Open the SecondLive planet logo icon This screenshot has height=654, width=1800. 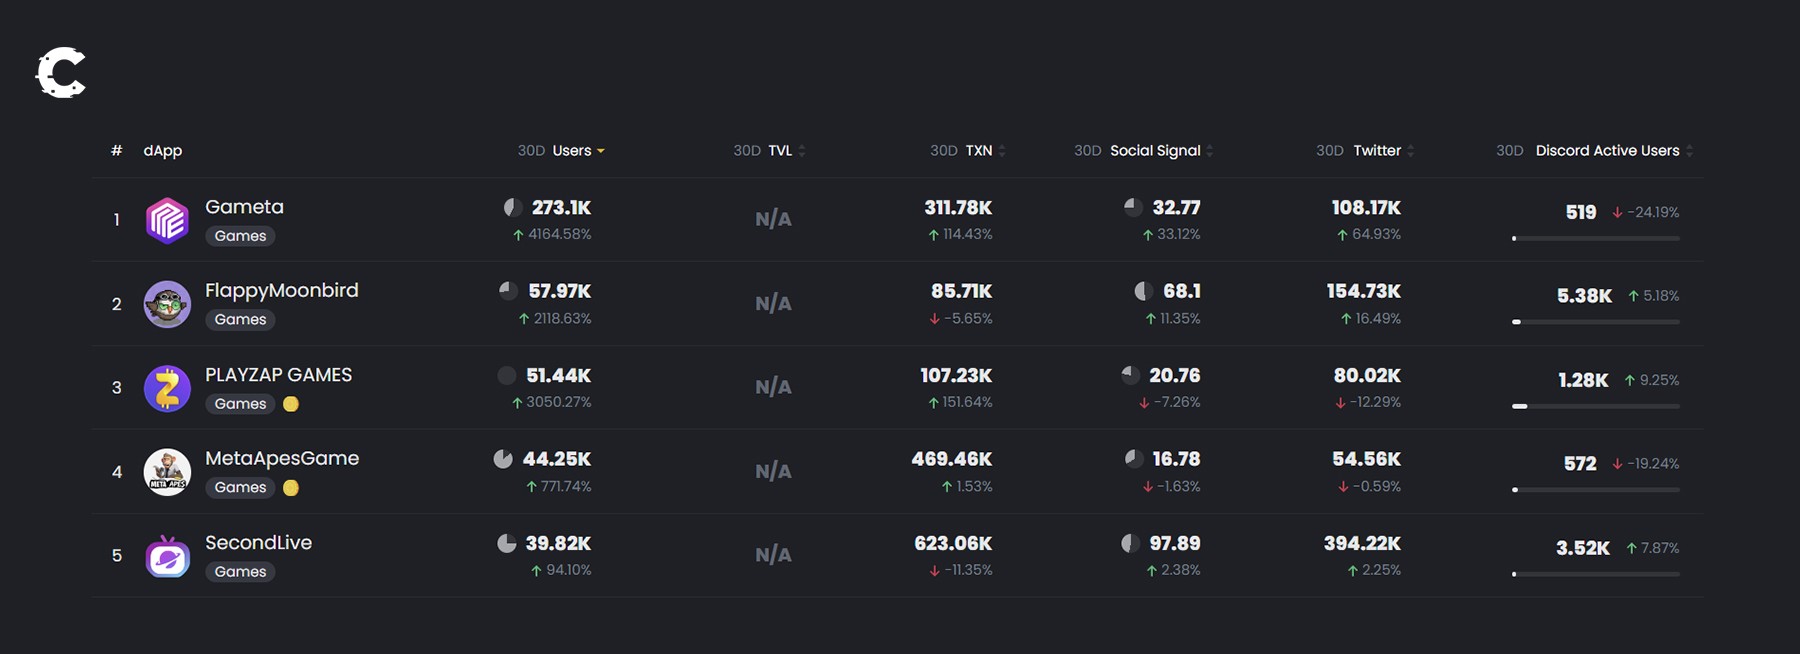[x=167, y=556]
